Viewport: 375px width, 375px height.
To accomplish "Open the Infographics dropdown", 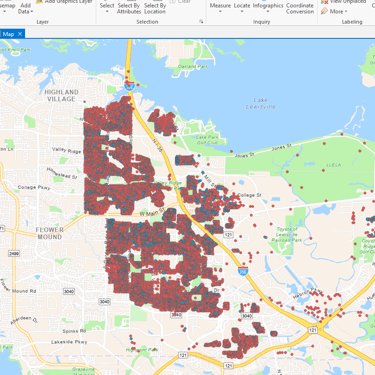I will 268,8.
